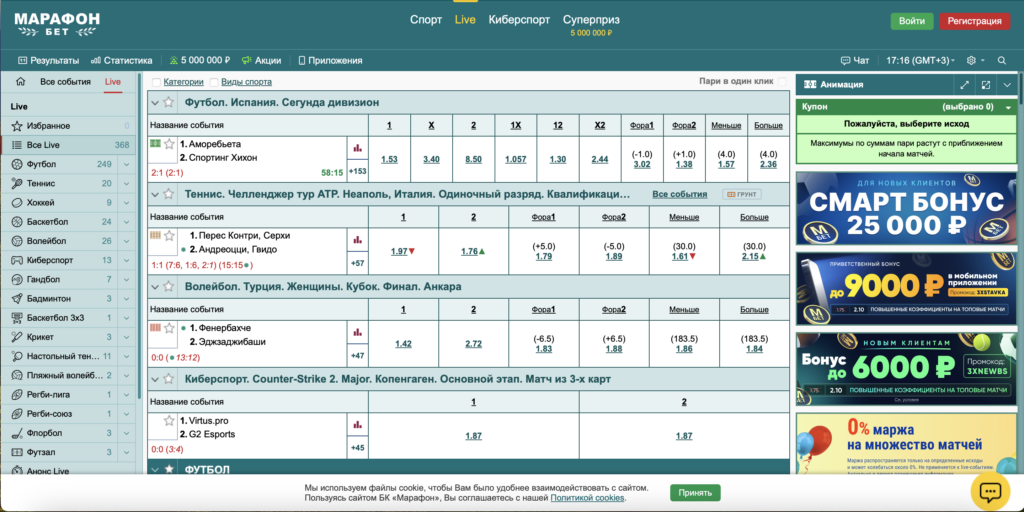
Task: Enable the Виды спорта checkbox
Action: 214,82
